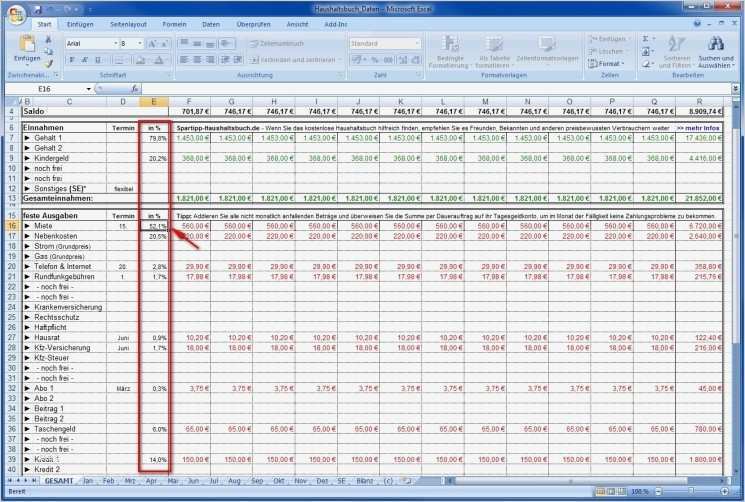This screenshot has height=502, width=745.
Task: Open the Einfügen ribbon tab
Action: (x=80, y=24)
